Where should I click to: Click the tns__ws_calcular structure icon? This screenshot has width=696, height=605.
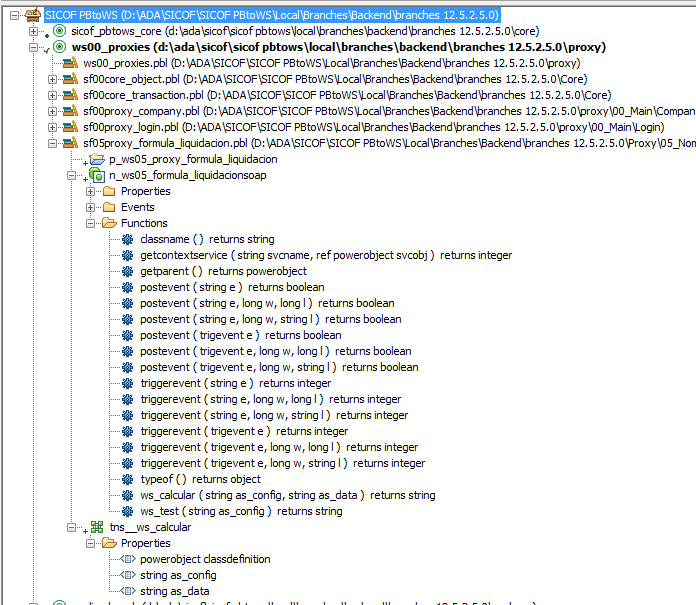[96, 527]
